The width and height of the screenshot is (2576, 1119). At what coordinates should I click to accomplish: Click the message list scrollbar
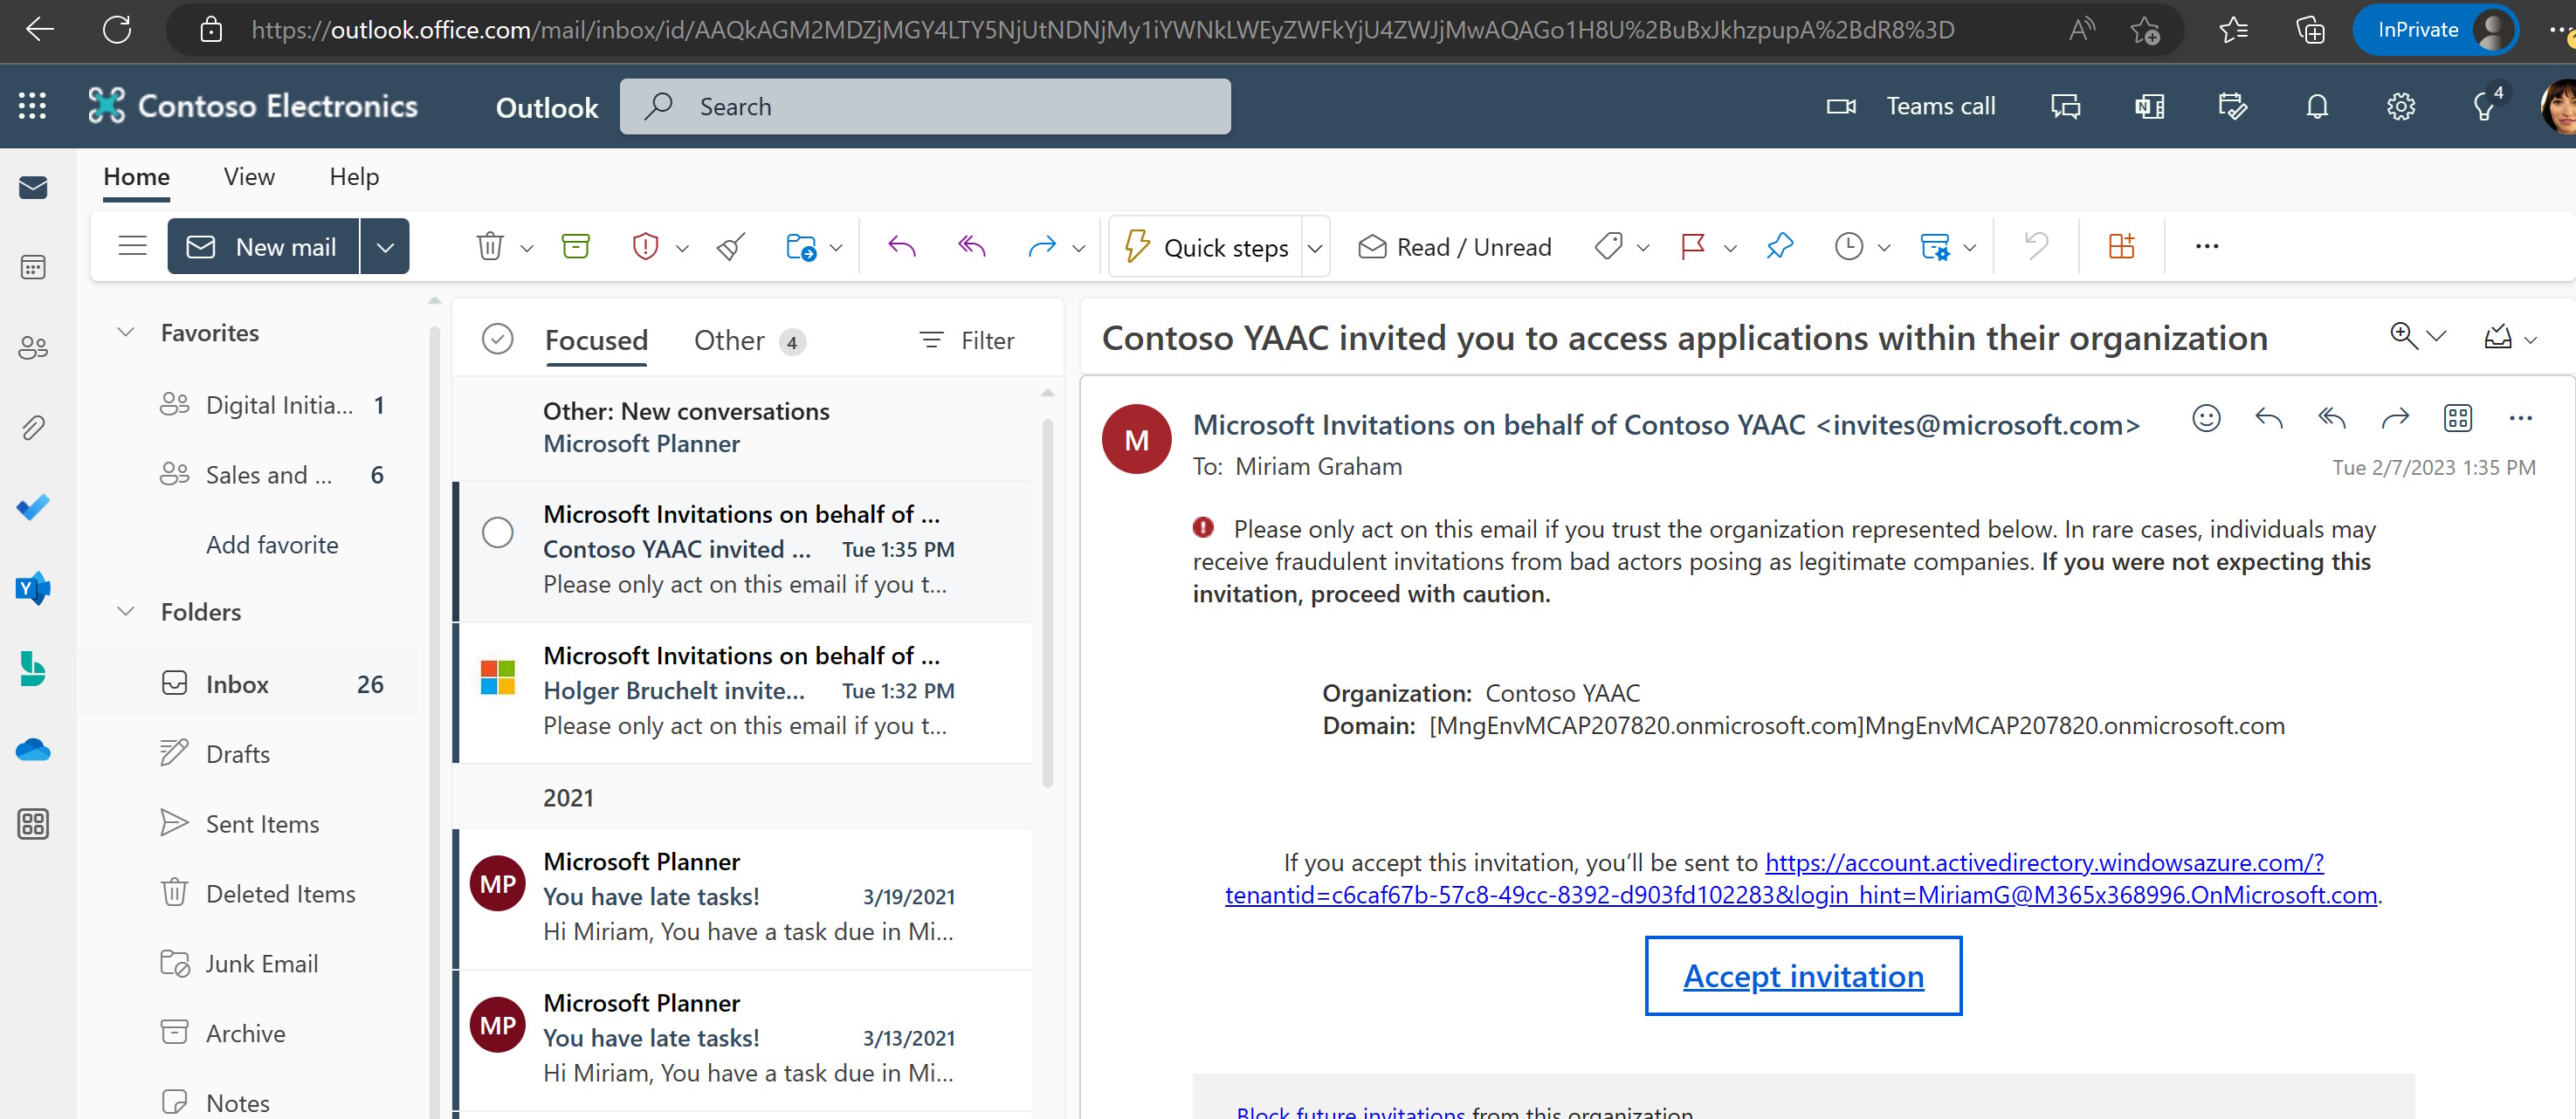coord(1047,603)
